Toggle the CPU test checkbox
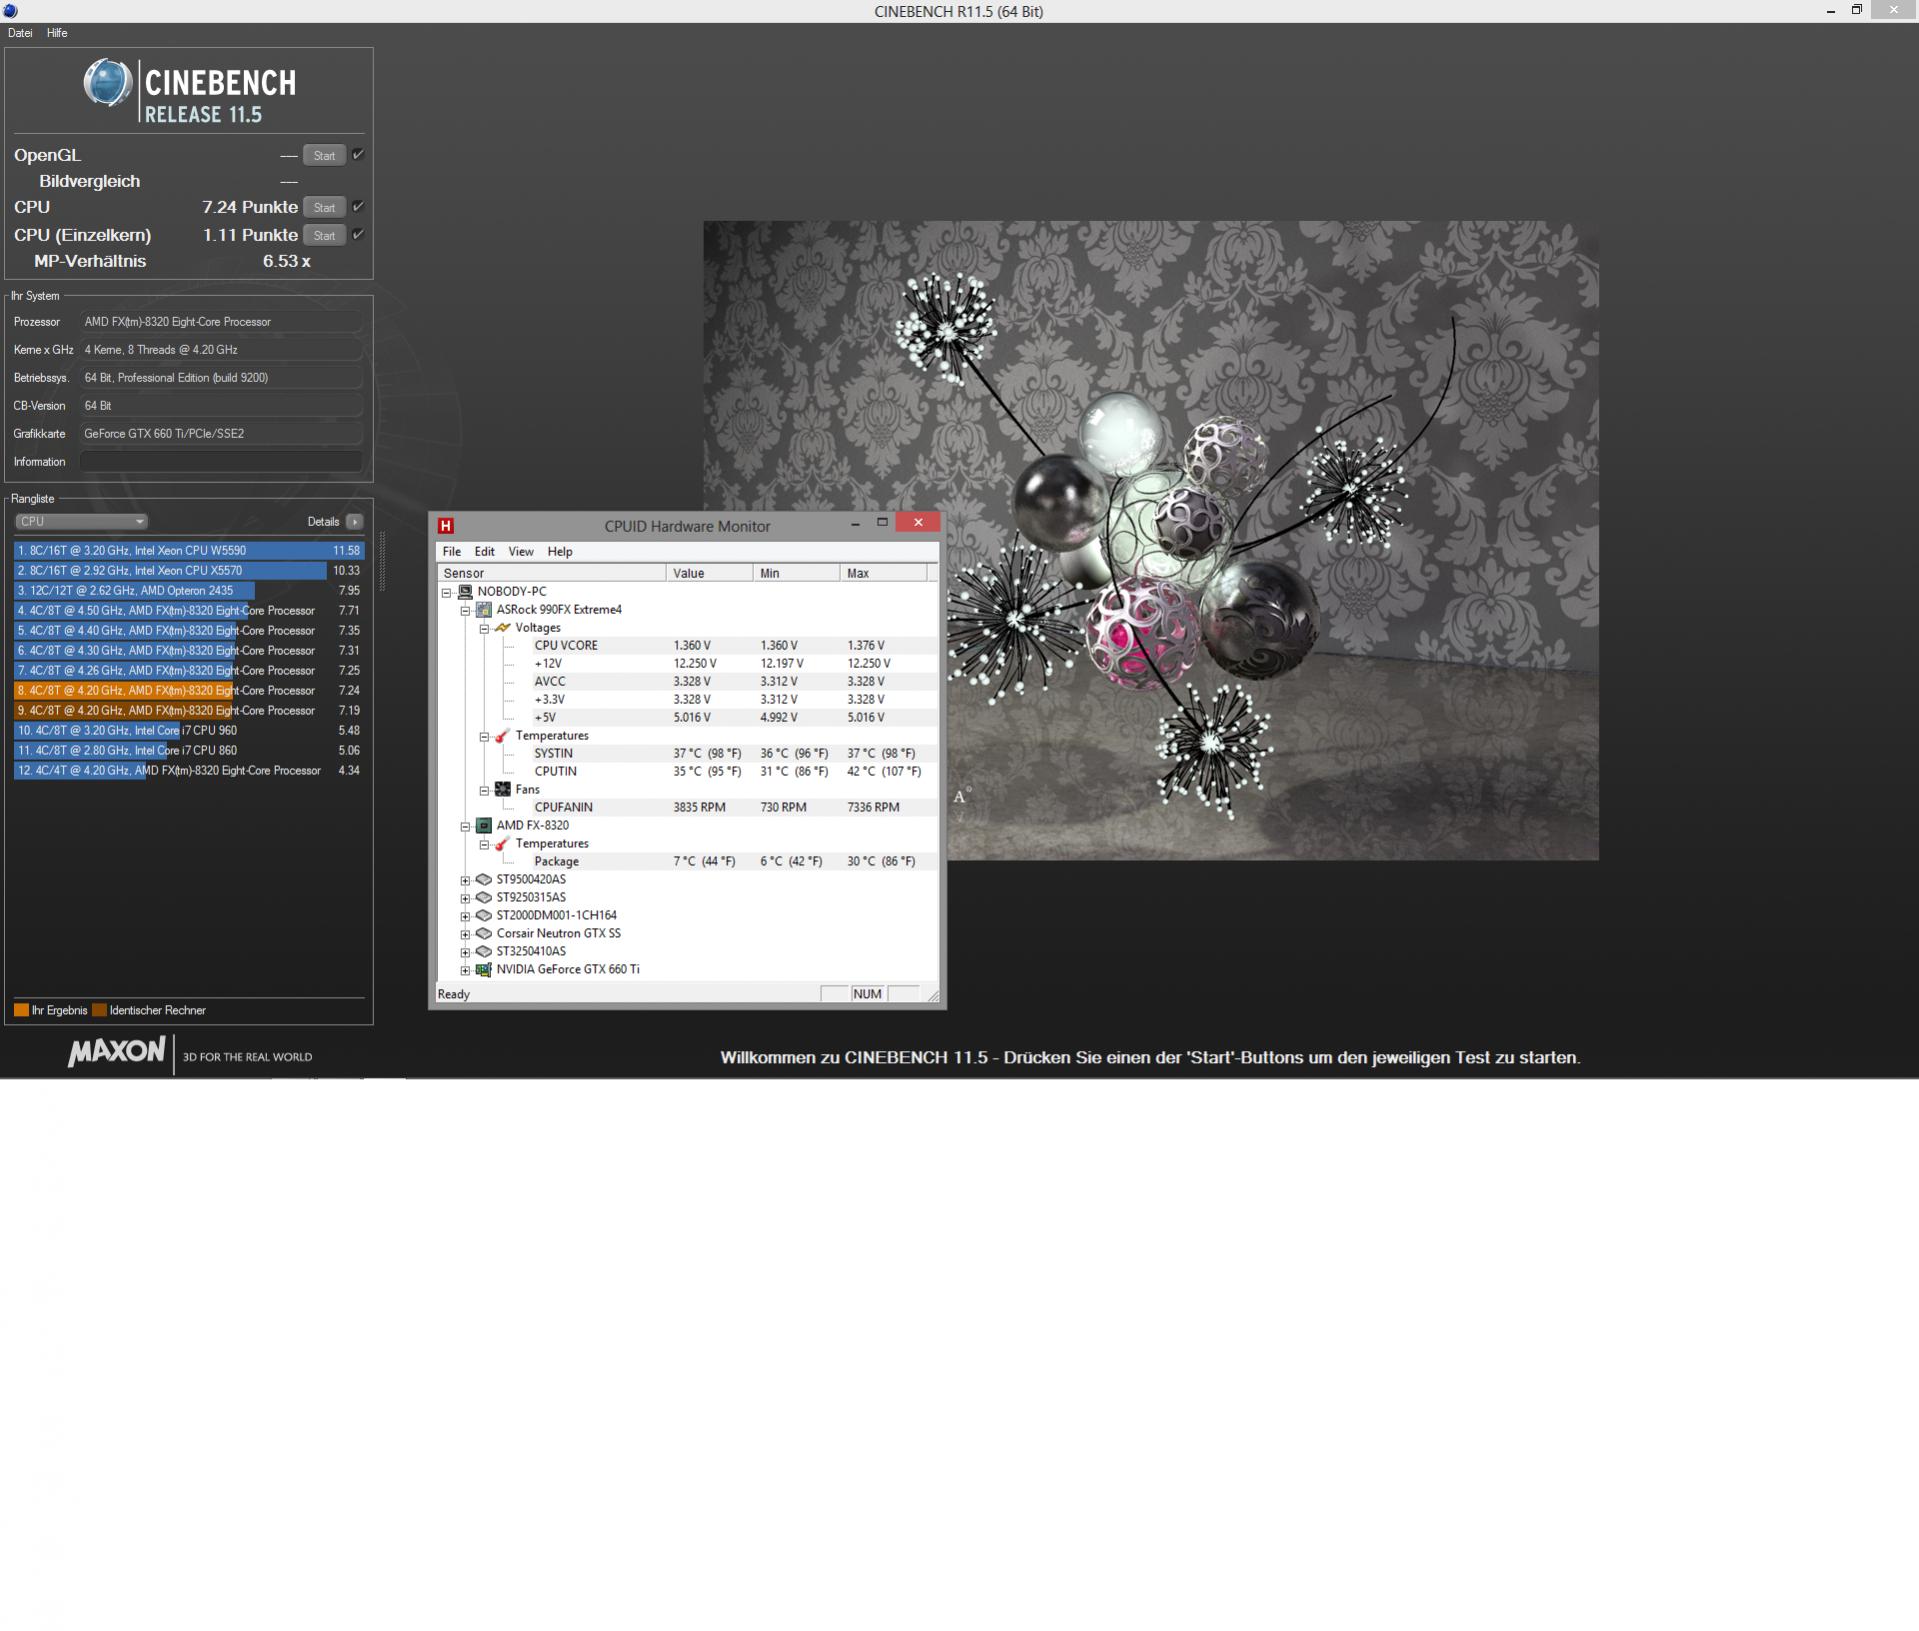The width and height of the screenshot is (1919, 1631). (358, 207)
